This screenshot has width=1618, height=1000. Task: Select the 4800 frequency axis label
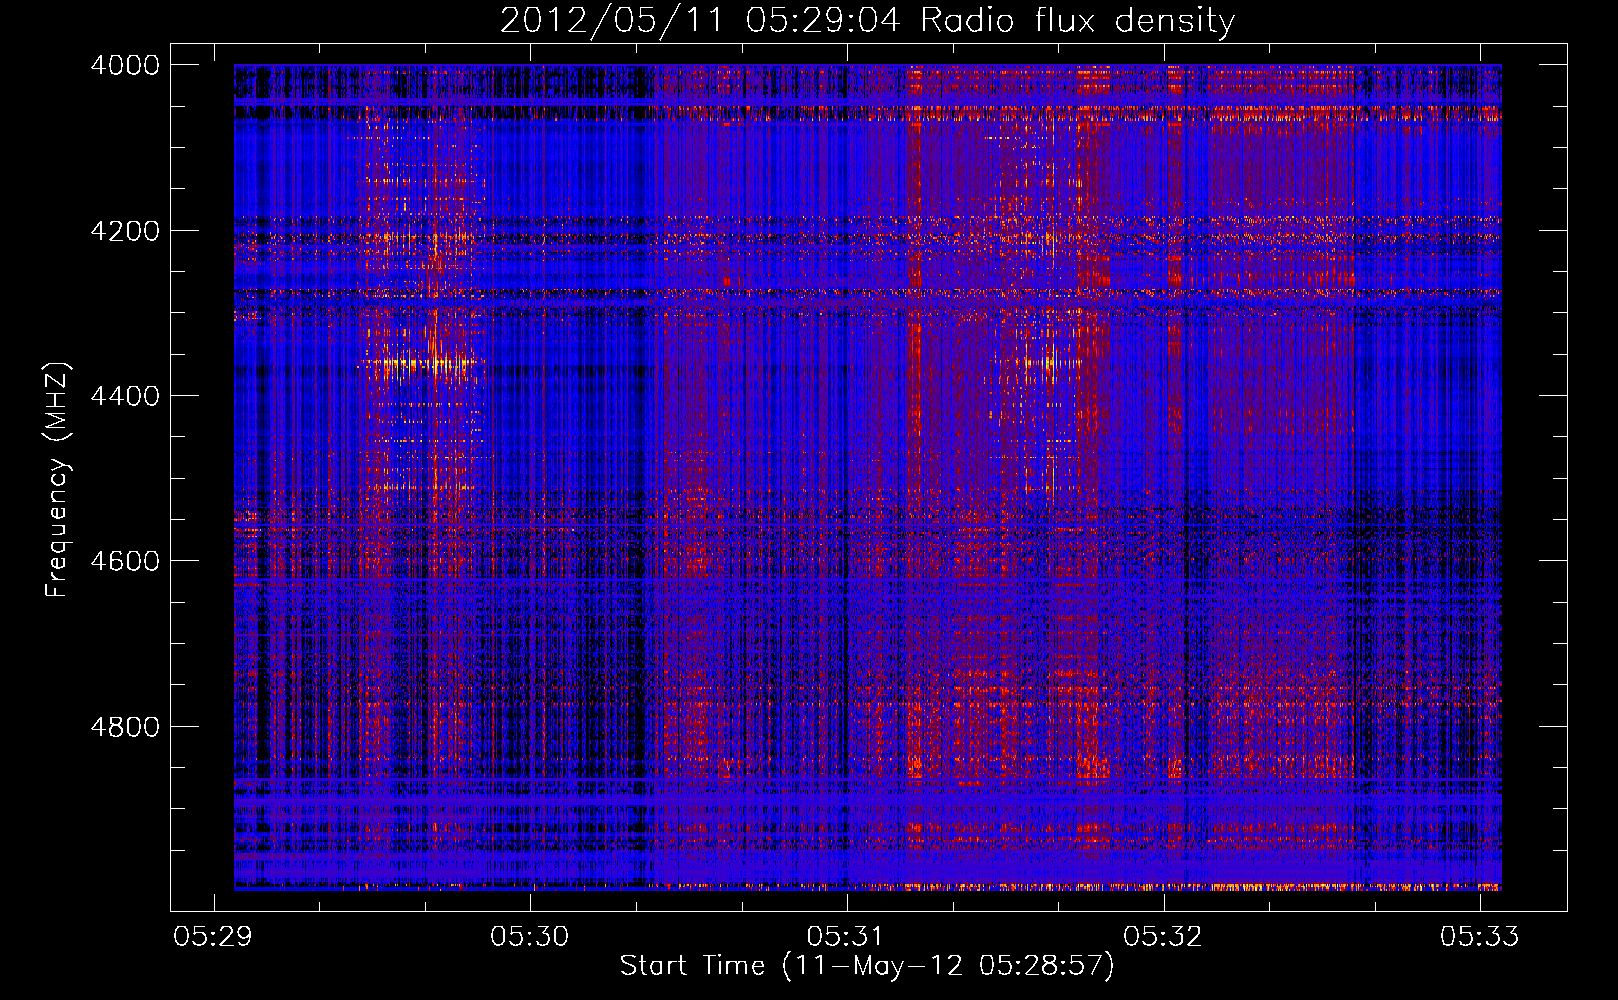[125, 727]
